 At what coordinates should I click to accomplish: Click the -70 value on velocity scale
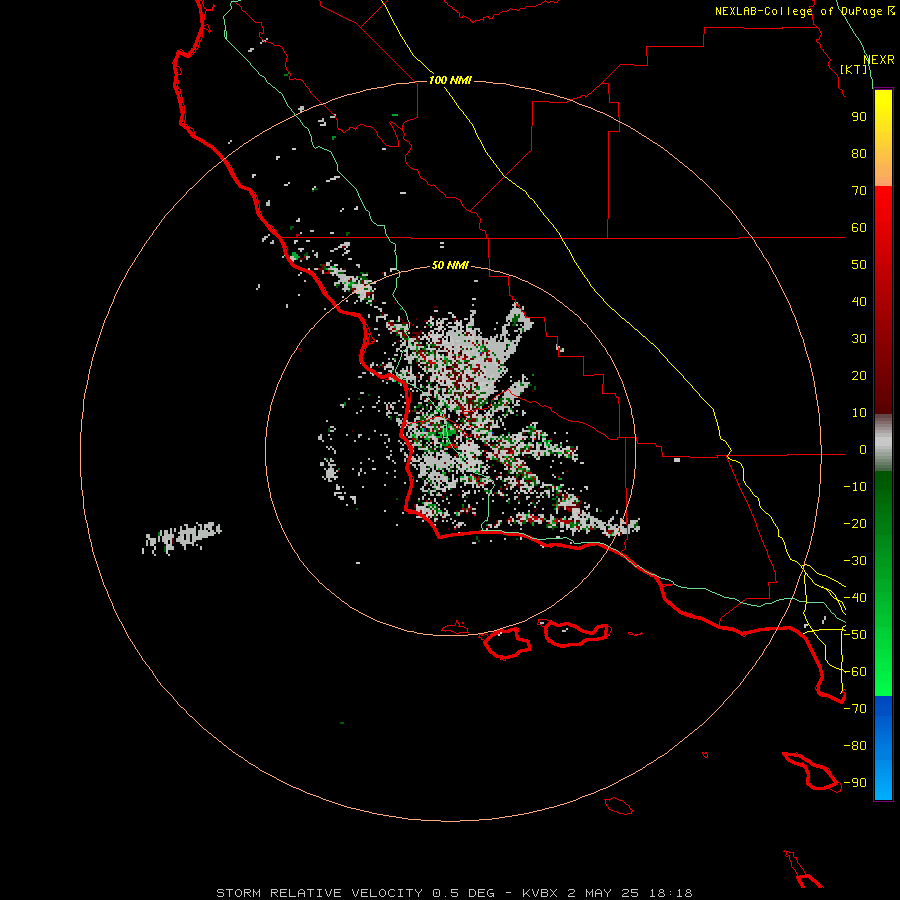click(x=855, y=709)
